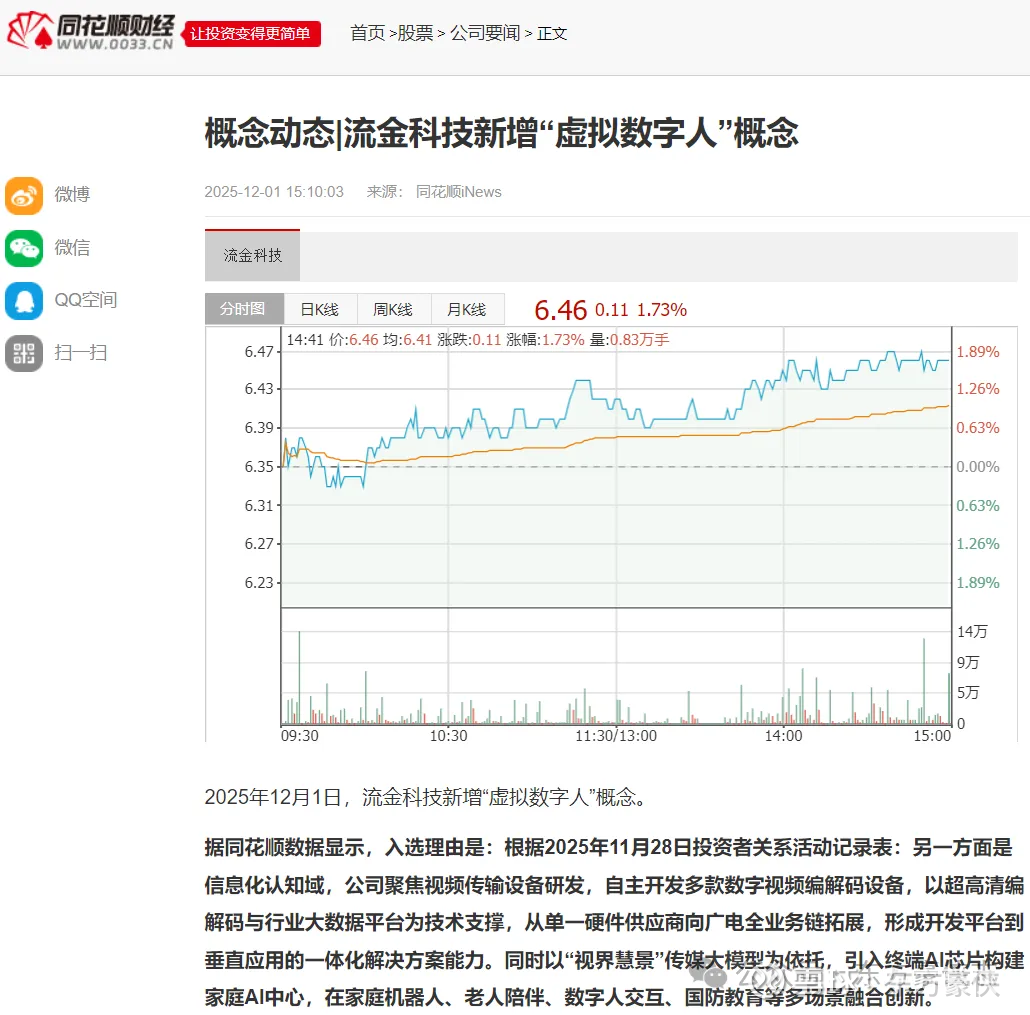The width and height of the screenshot is (1030, 1015).
Task: Click the timestamp 2025-12-01 15:10:03
Action: [274, 192]
